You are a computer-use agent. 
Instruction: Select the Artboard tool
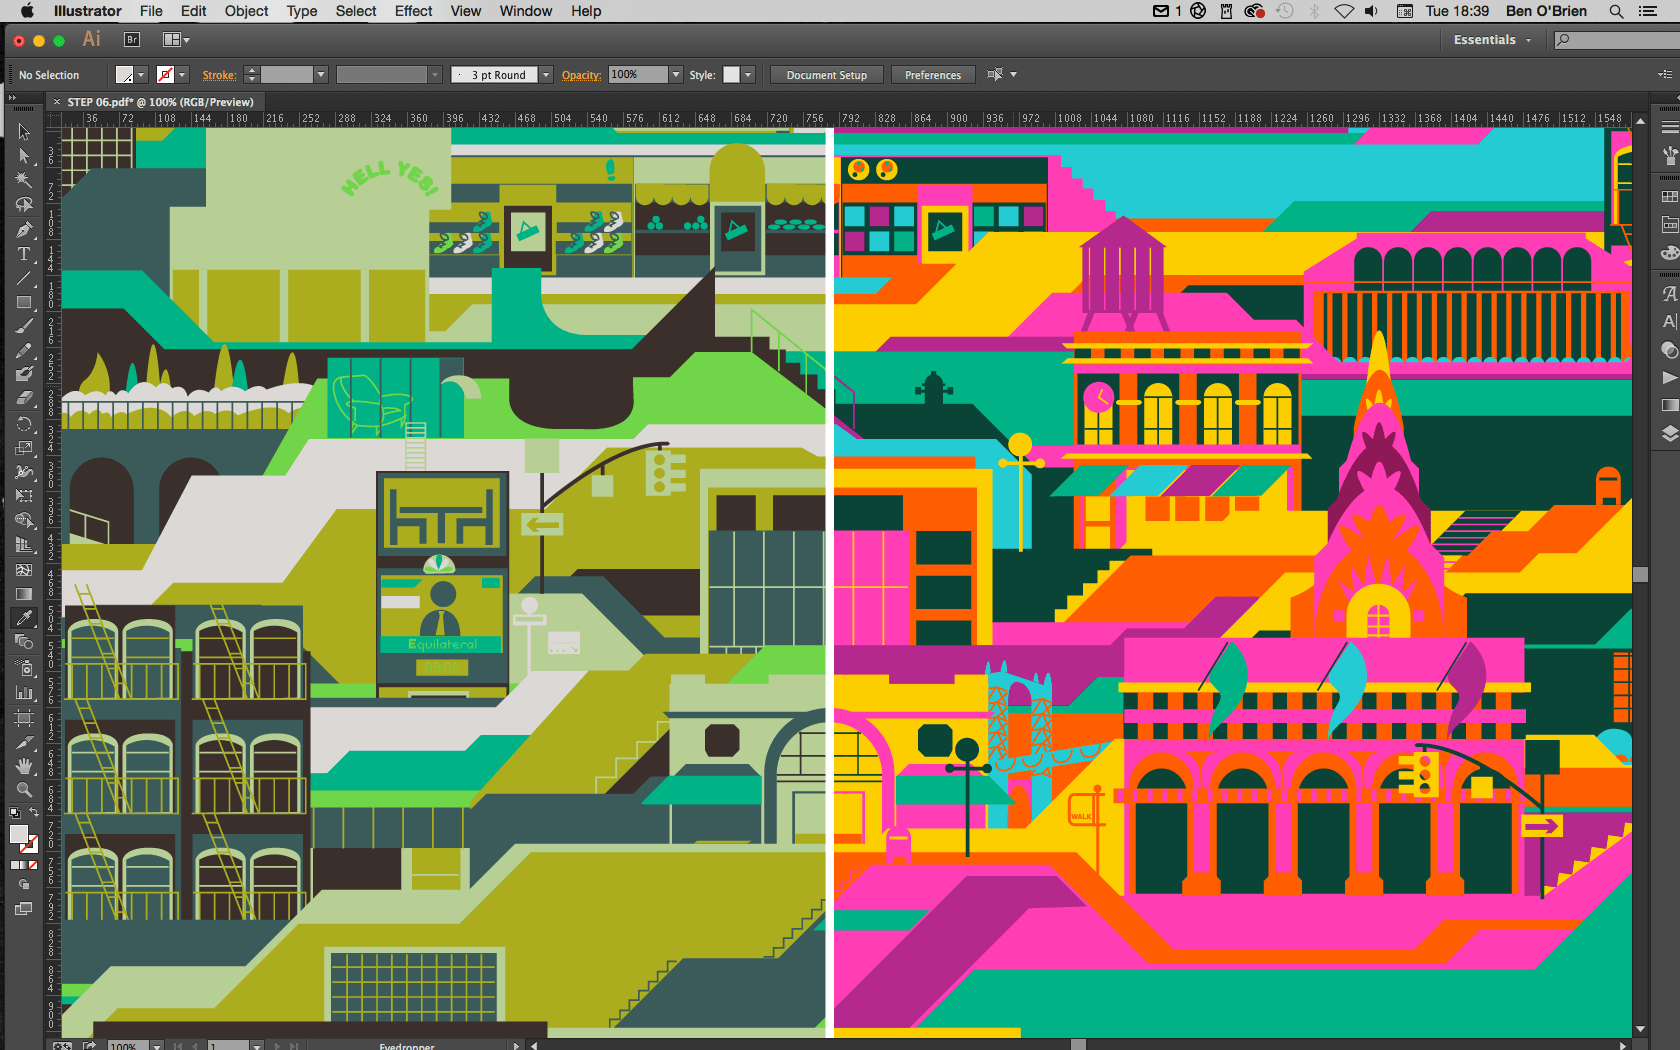(24, 717)
